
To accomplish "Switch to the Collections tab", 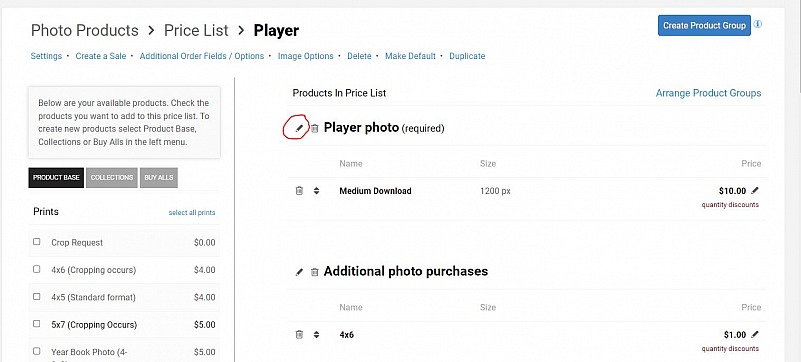I will [x=112, y=178].
